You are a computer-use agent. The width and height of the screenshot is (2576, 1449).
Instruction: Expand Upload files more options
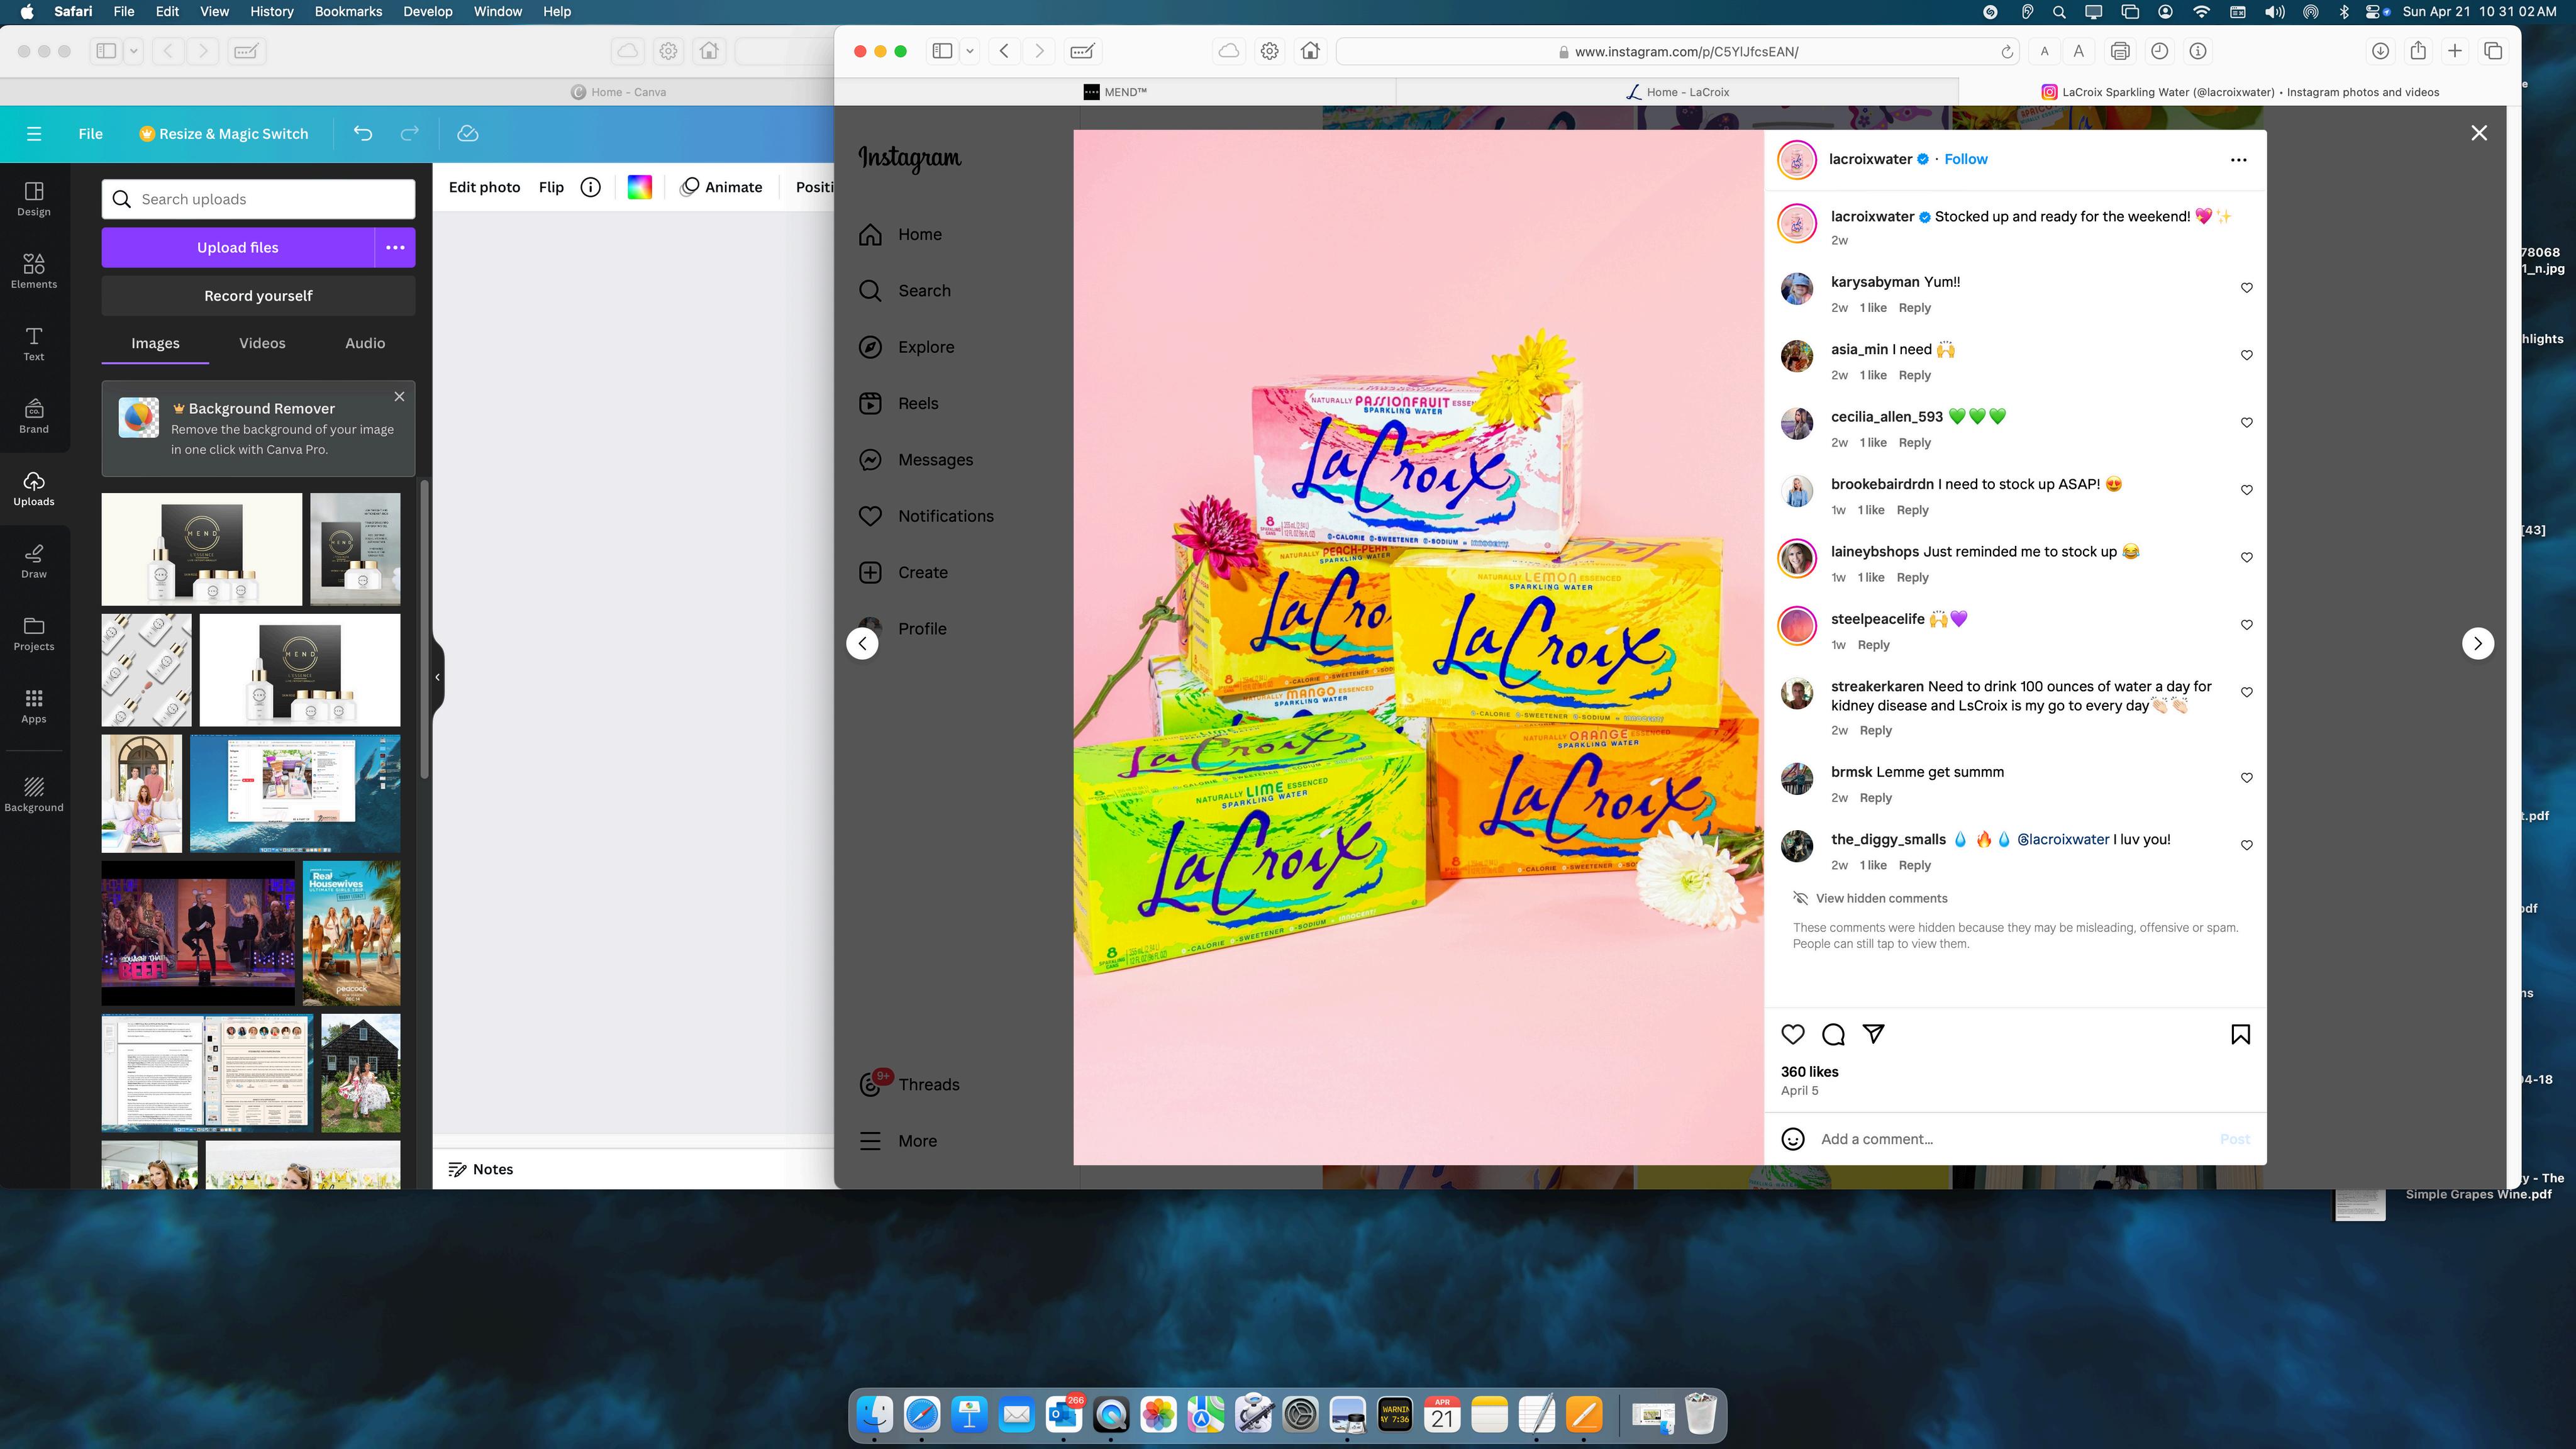point(395,247)
